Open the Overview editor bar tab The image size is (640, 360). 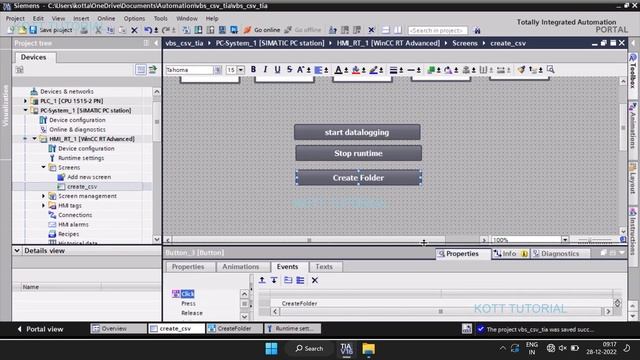118,329
